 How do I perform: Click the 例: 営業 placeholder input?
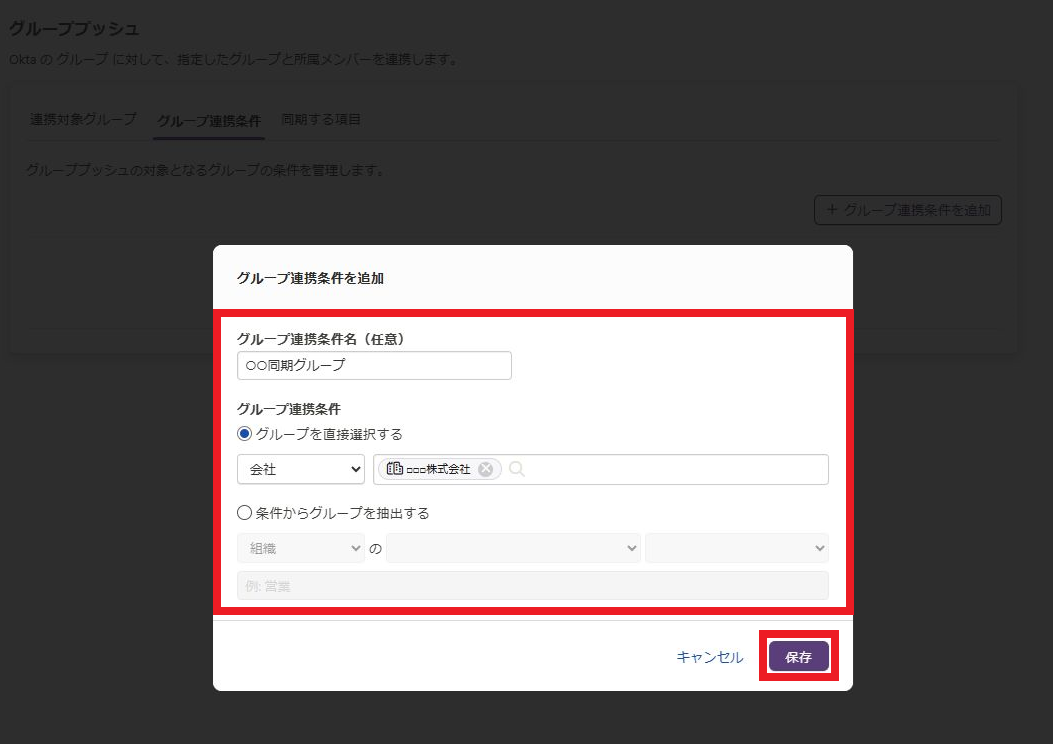pyautogui.click(x=532, y=586)
